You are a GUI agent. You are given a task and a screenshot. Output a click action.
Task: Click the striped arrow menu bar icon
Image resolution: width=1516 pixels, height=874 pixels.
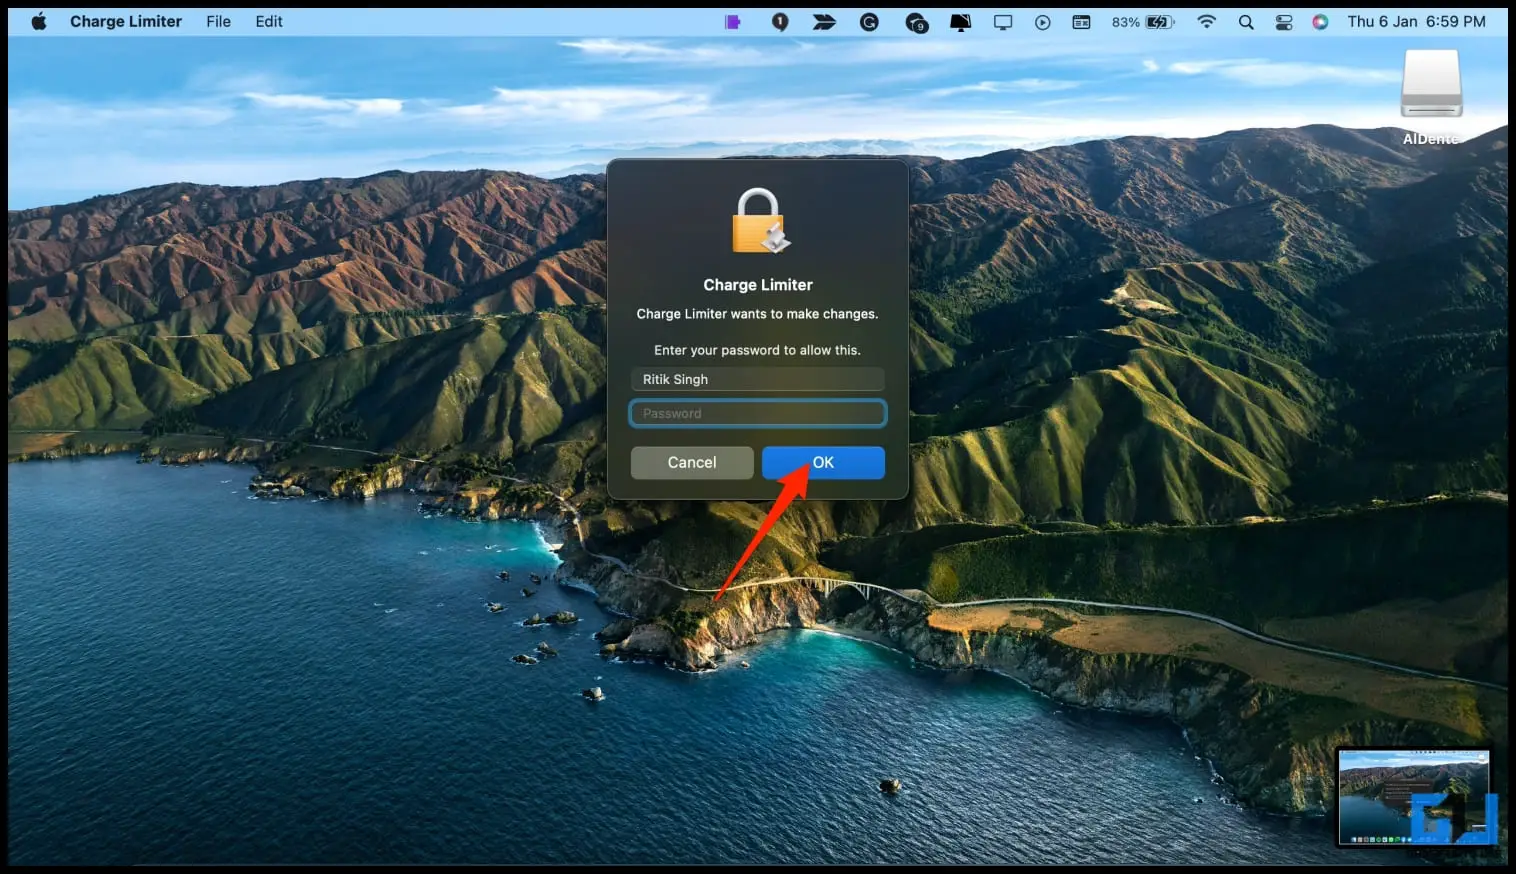pos(824,22)
